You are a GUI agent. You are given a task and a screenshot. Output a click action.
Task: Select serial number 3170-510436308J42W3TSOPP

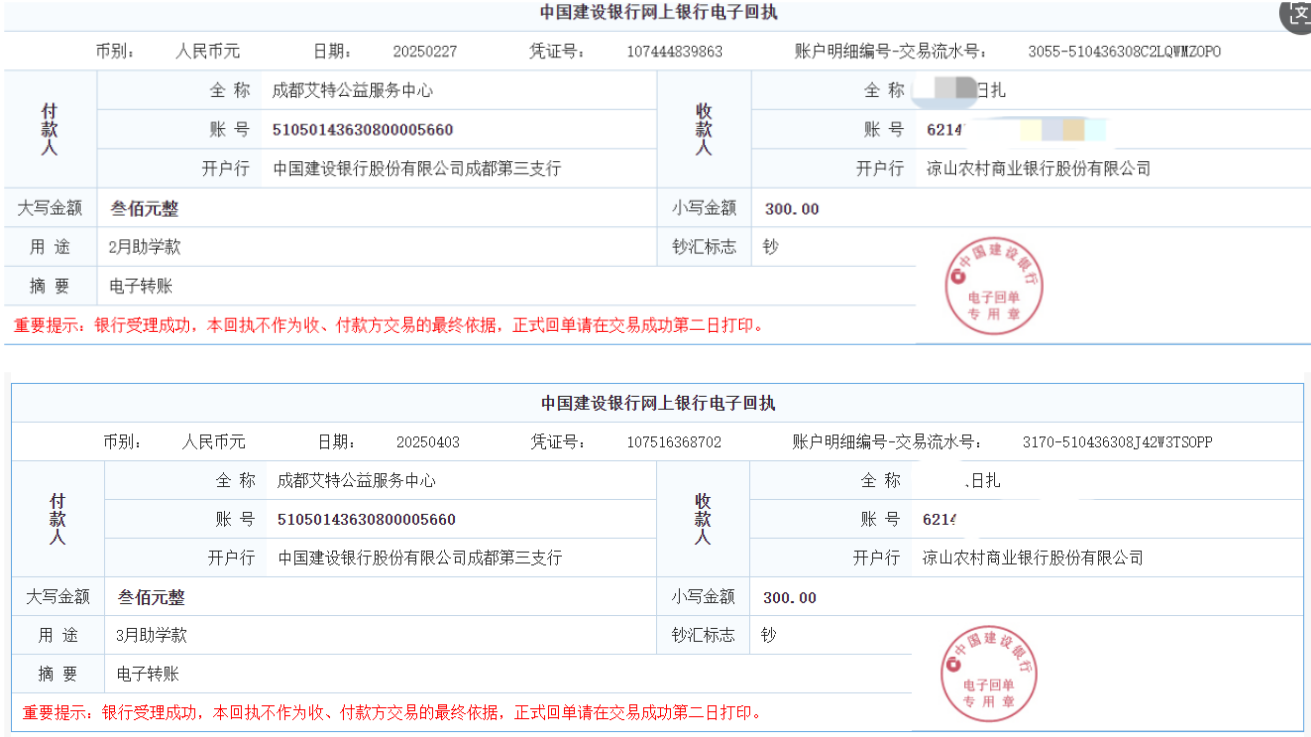coord(1117,442)
